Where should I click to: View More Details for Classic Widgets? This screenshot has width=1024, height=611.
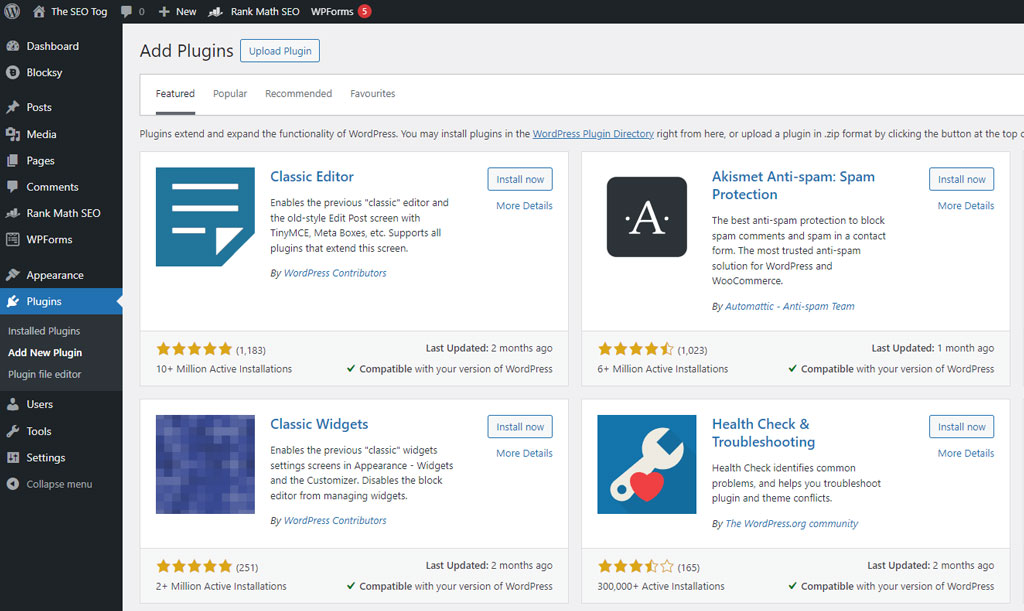point(524,453)
